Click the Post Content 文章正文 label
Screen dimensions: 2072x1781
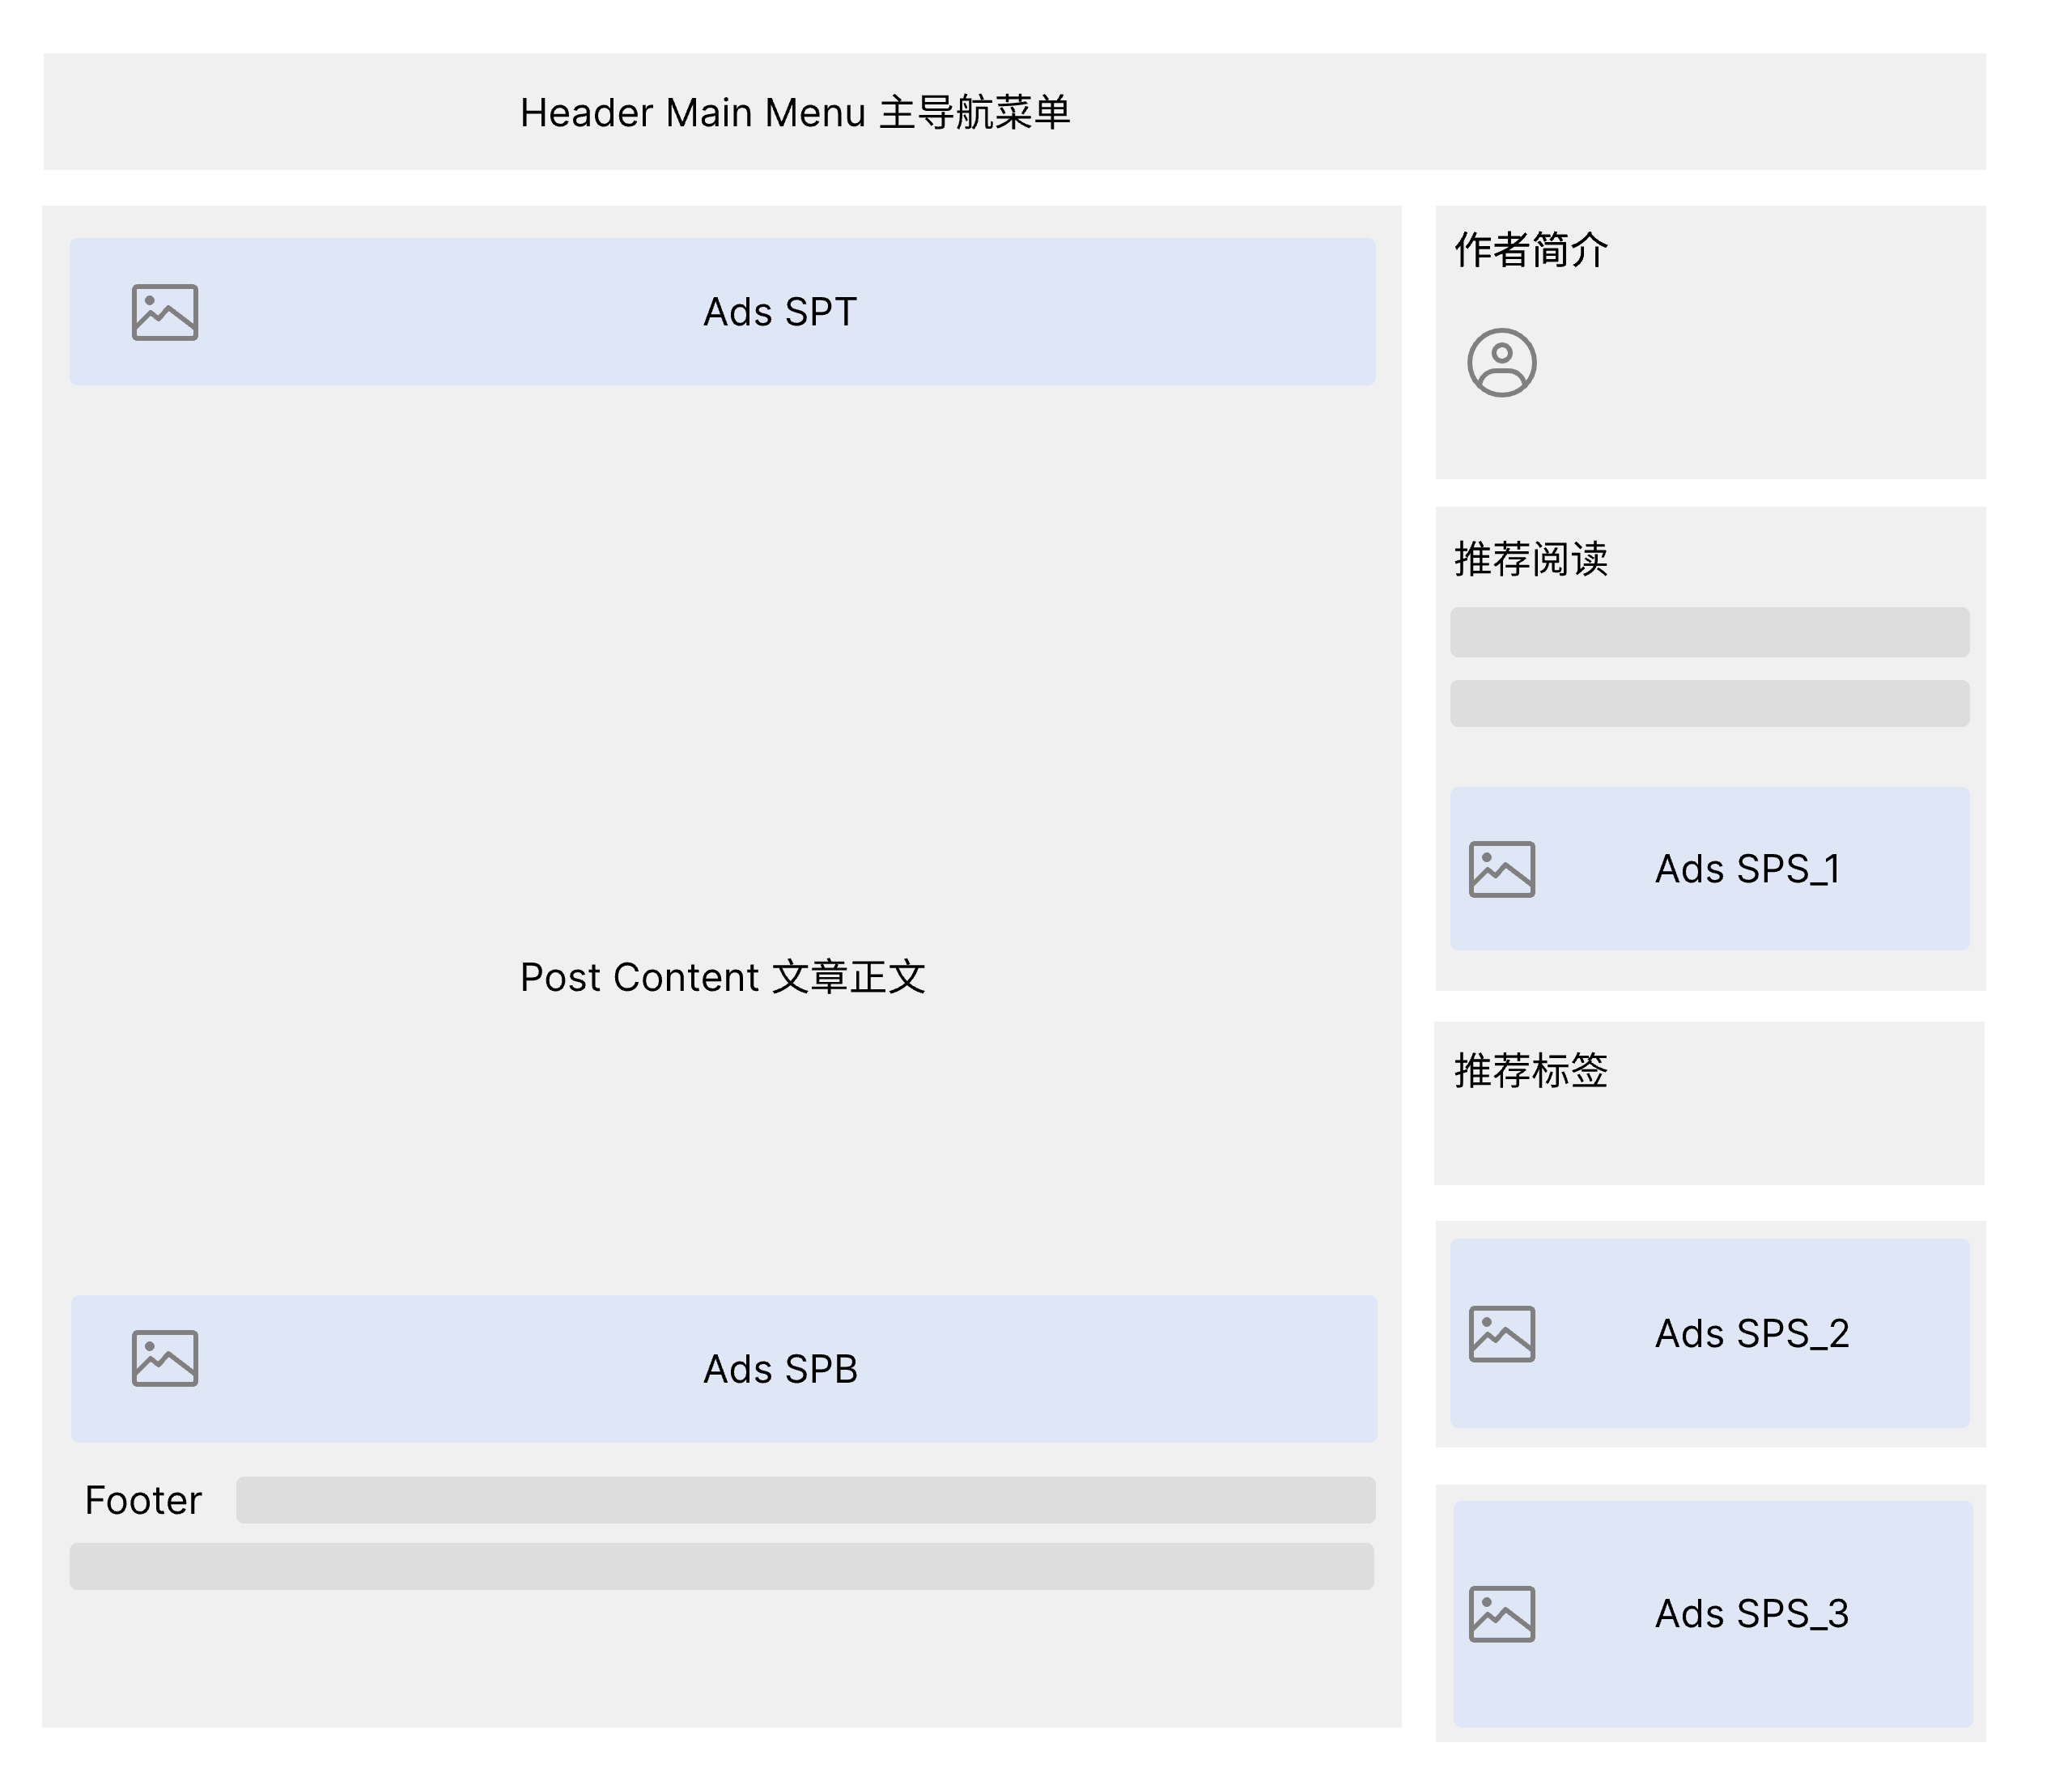(x=722, y=977)
